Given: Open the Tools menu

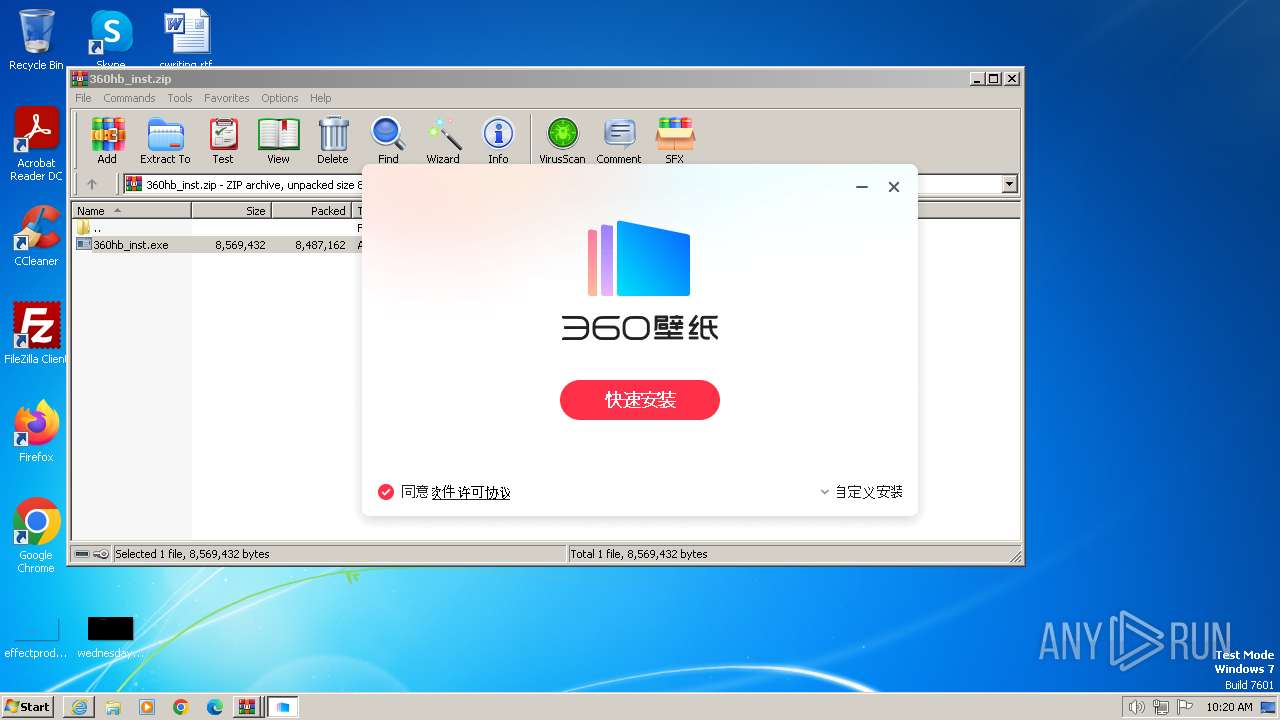Looking at the screenshot, I should tap(180, 98).
